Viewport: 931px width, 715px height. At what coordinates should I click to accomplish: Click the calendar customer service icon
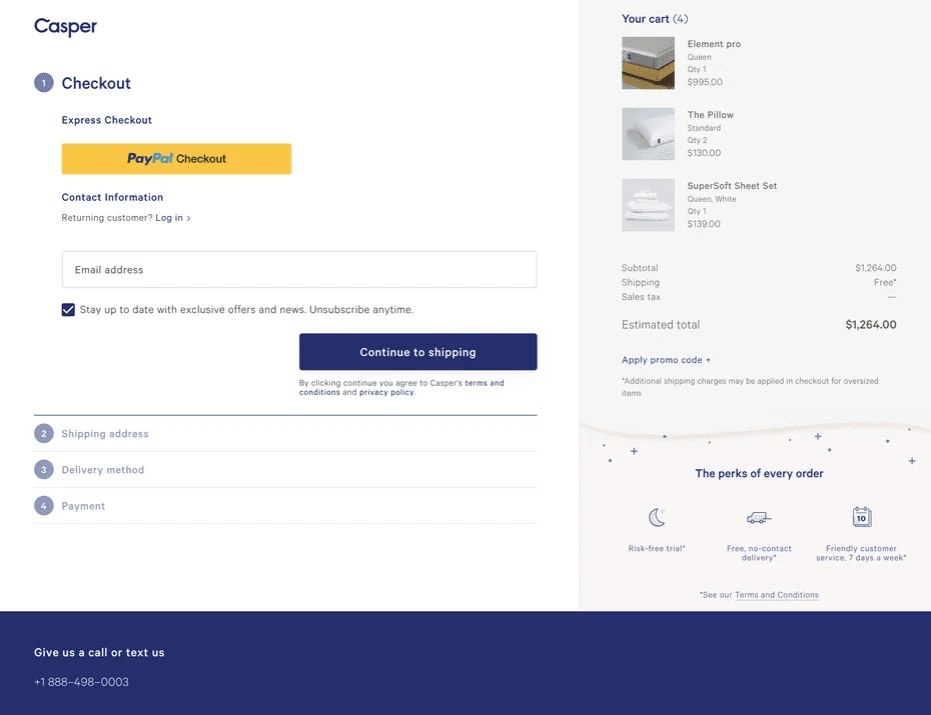pyautogui.click(x=861, y=517)
